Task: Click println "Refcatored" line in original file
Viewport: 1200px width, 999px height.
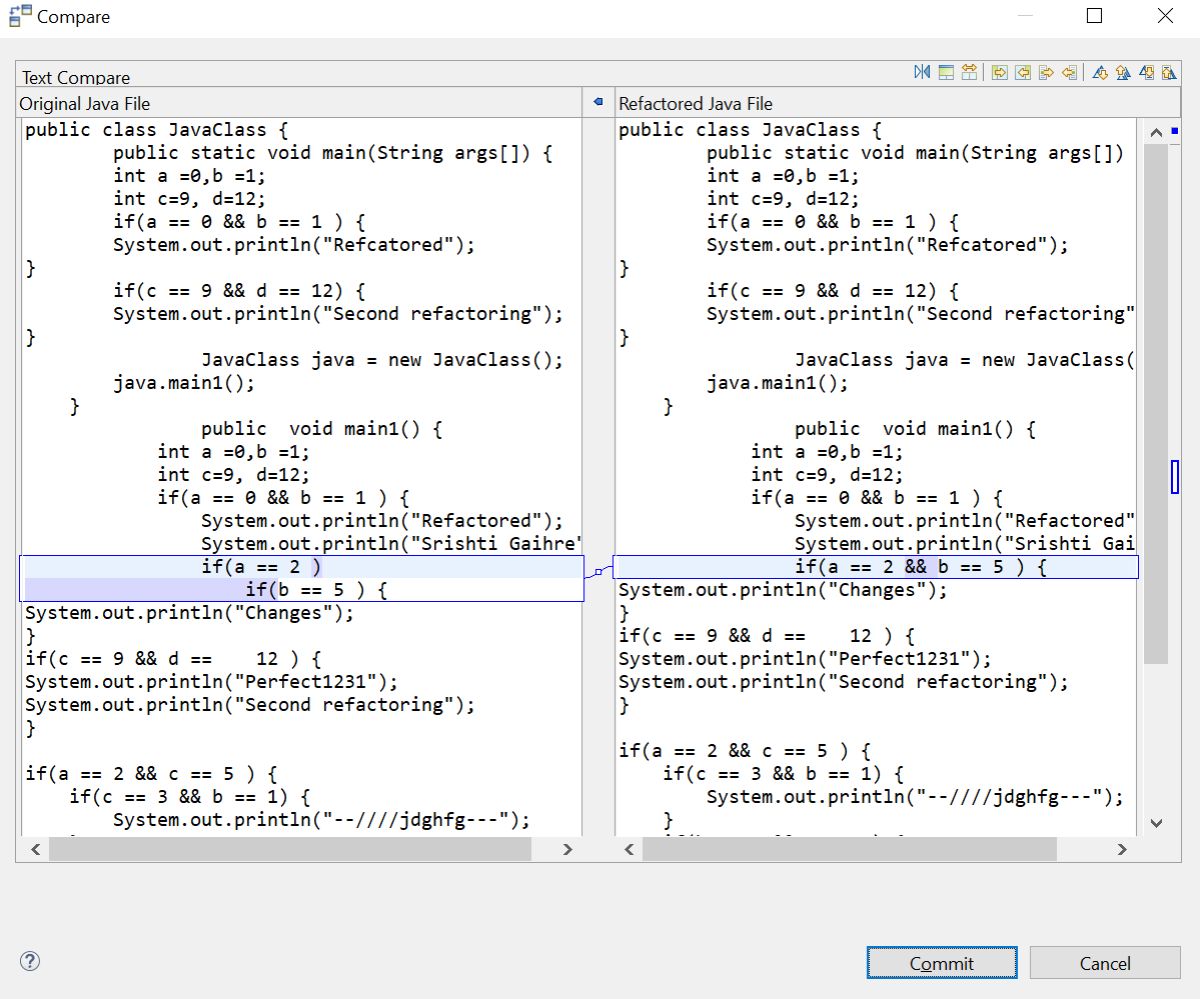Action: [294, 245]
